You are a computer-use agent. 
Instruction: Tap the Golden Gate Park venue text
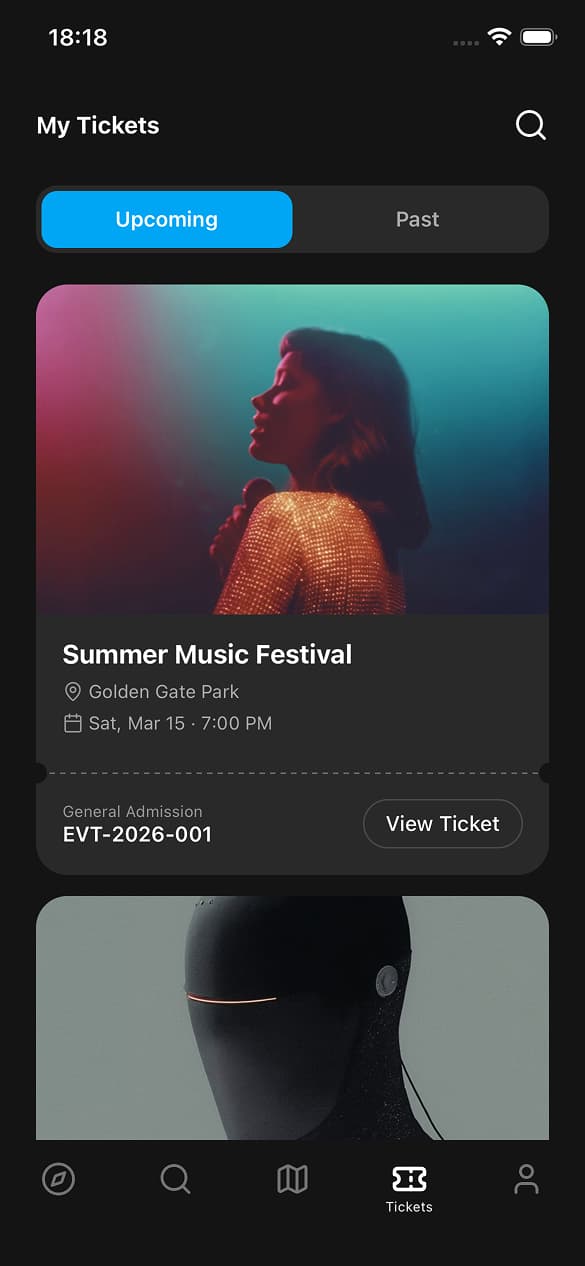coord(163,691)
